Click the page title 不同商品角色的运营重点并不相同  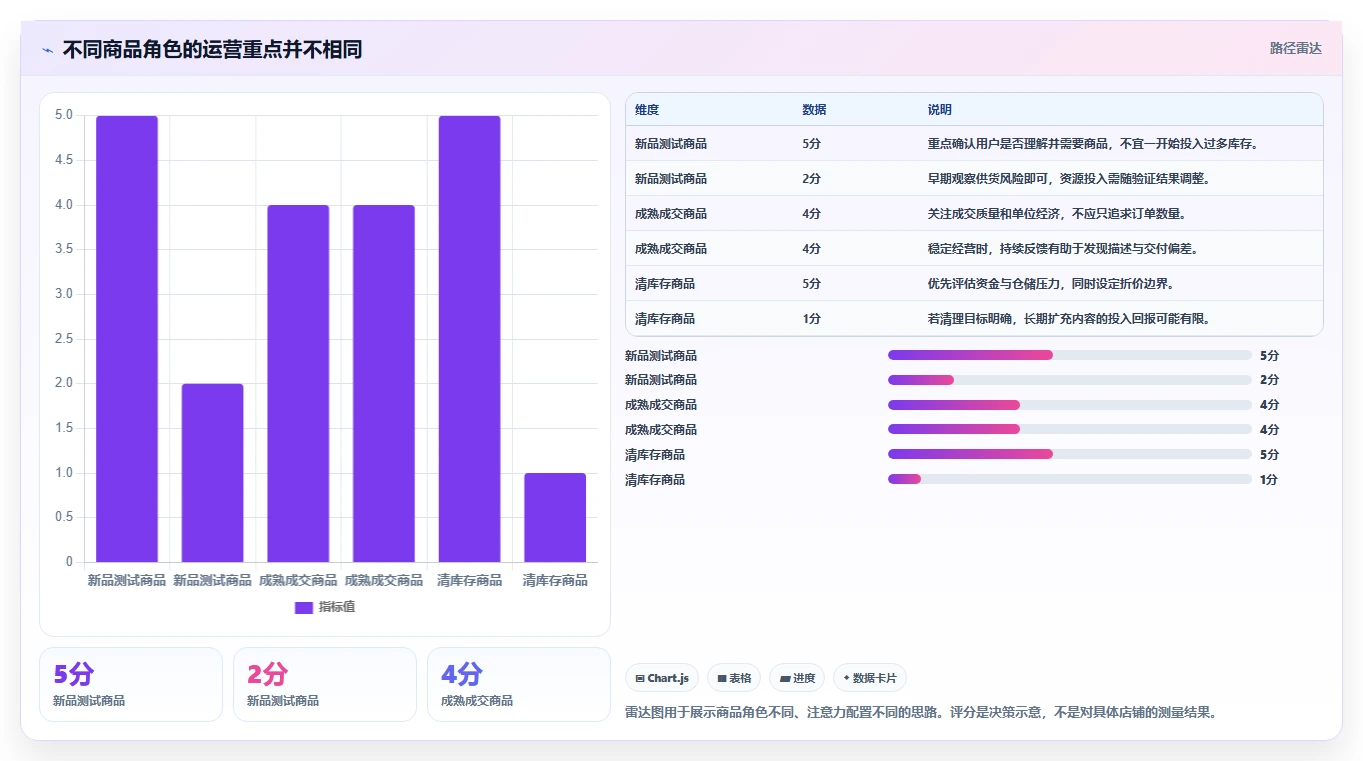(x=212, y=50)
